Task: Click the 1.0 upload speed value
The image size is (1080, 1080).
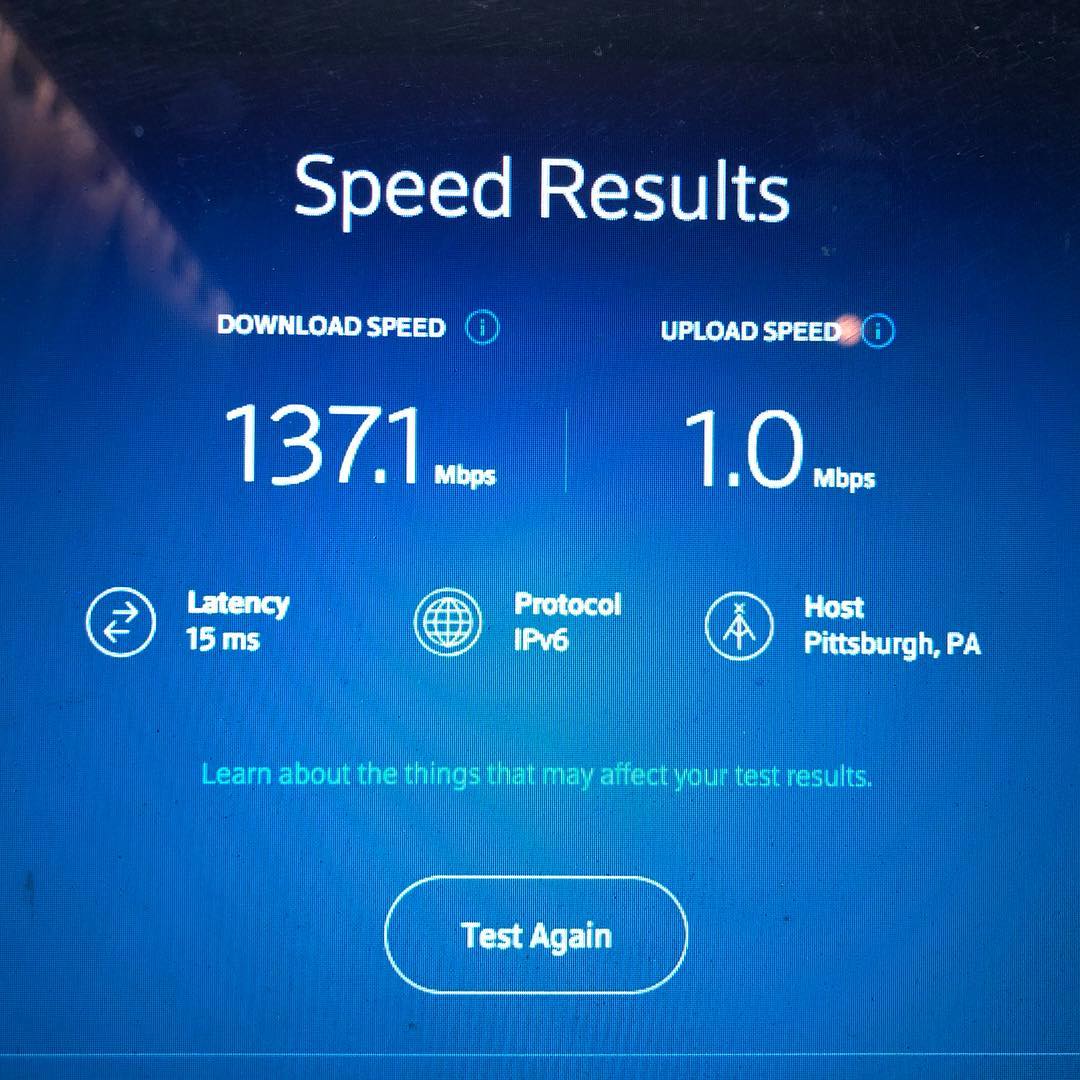Action: click(744, 449)
